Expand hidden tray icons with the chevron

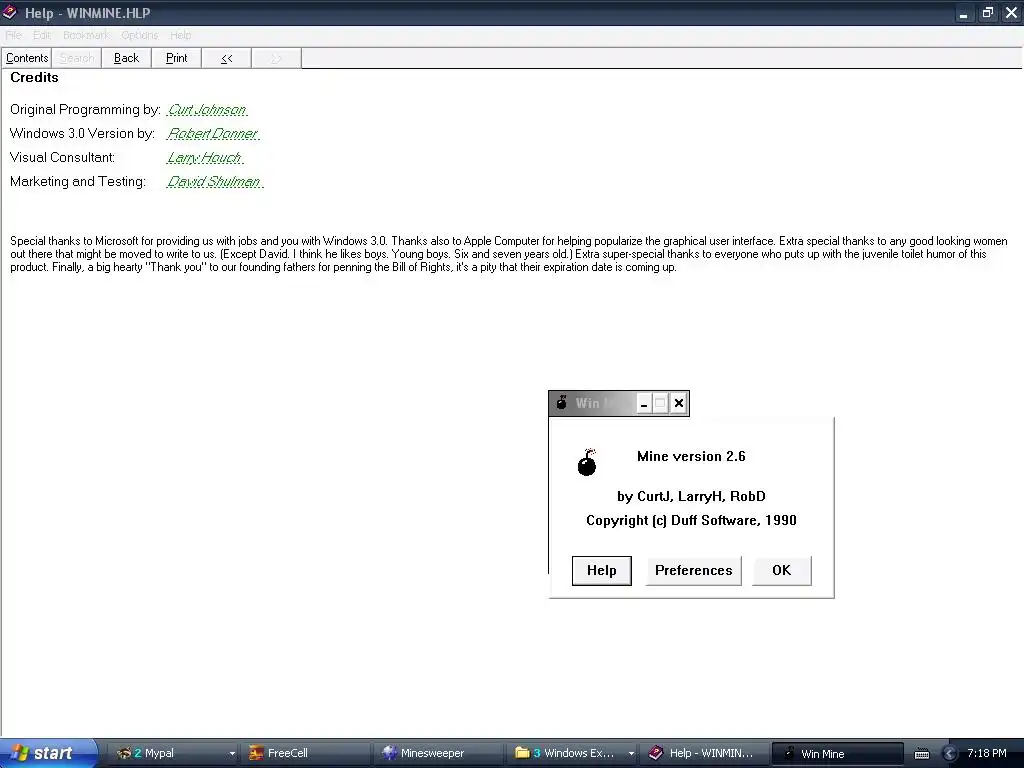pos(950,754)
